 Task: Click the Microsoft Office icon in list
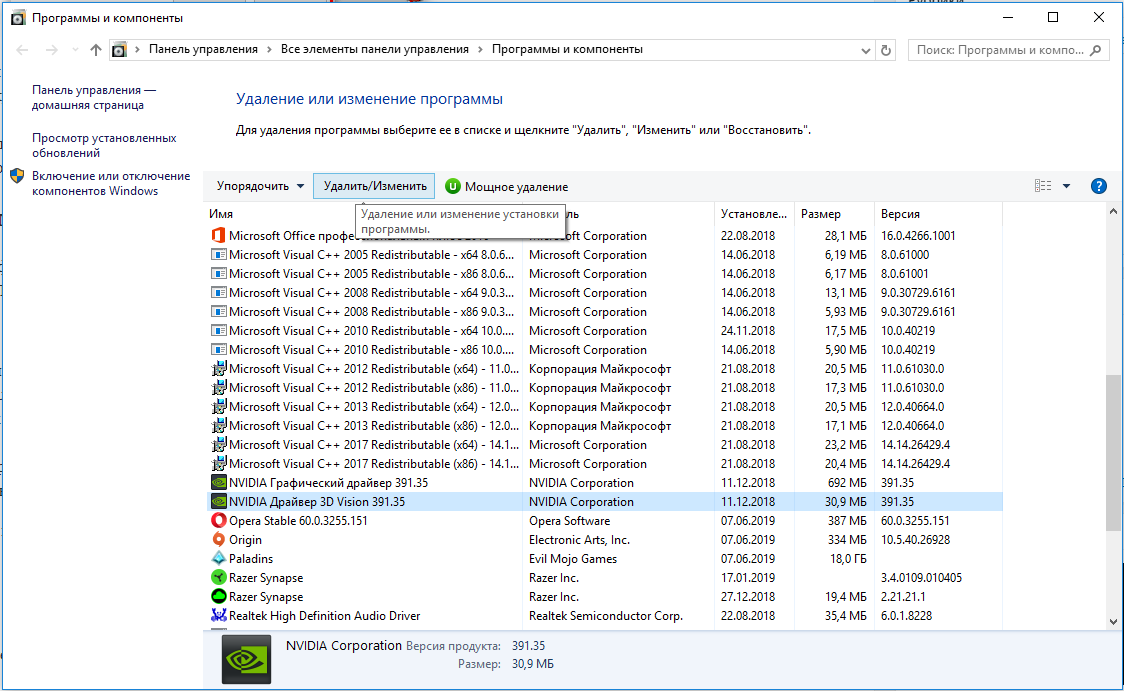pos(219,236)
